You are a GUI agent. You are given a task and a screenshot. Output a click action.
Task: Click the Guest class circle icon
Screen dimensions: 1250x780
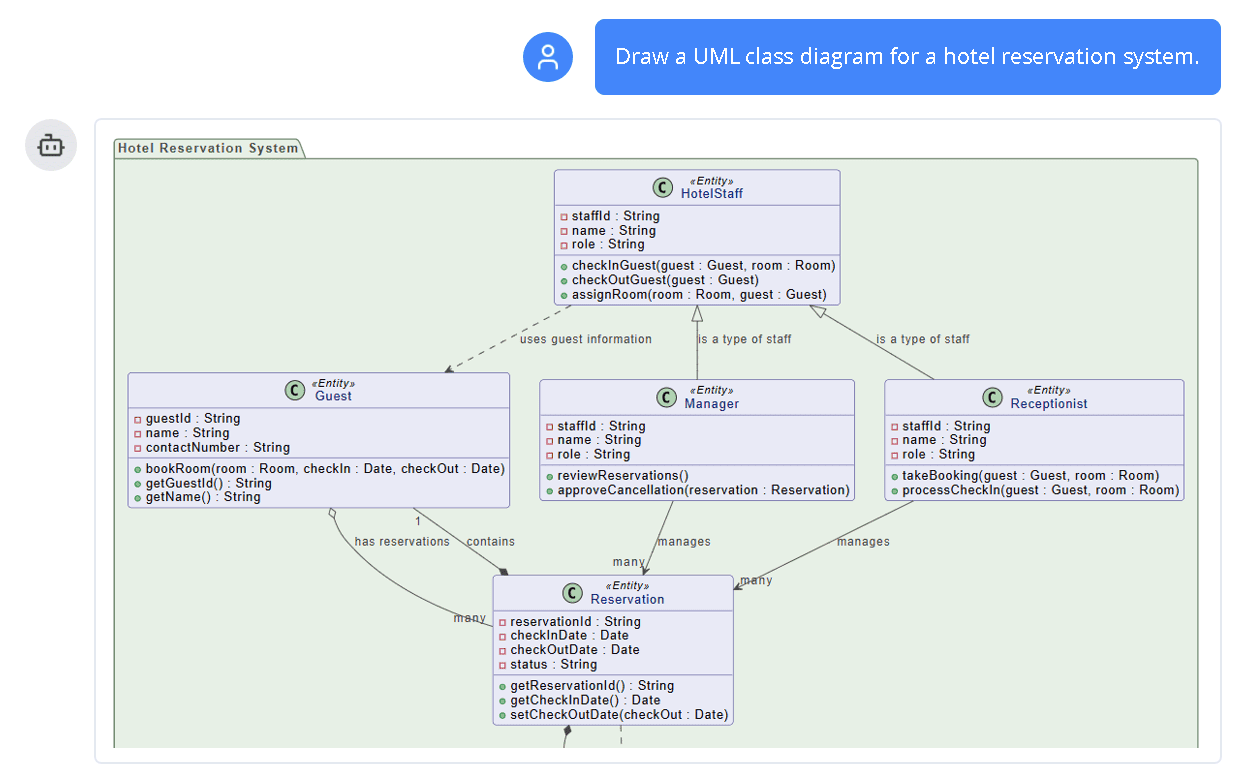pos(295,390)
